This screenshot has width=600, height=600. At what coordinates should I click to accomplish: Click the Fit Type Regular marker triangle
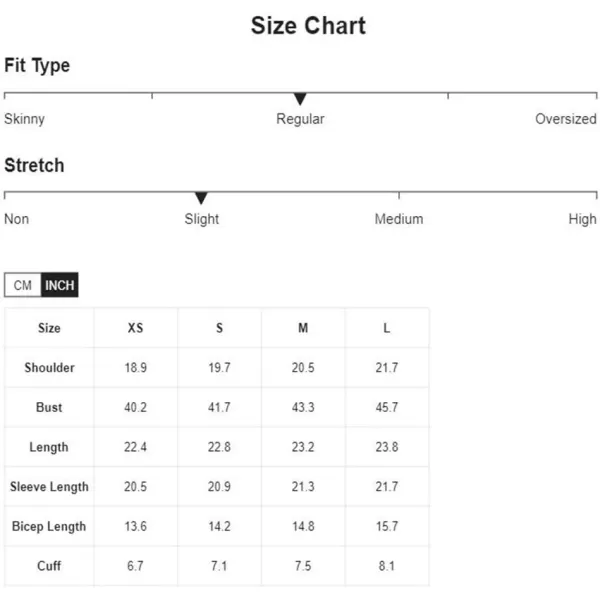click(x=300, y=99)
